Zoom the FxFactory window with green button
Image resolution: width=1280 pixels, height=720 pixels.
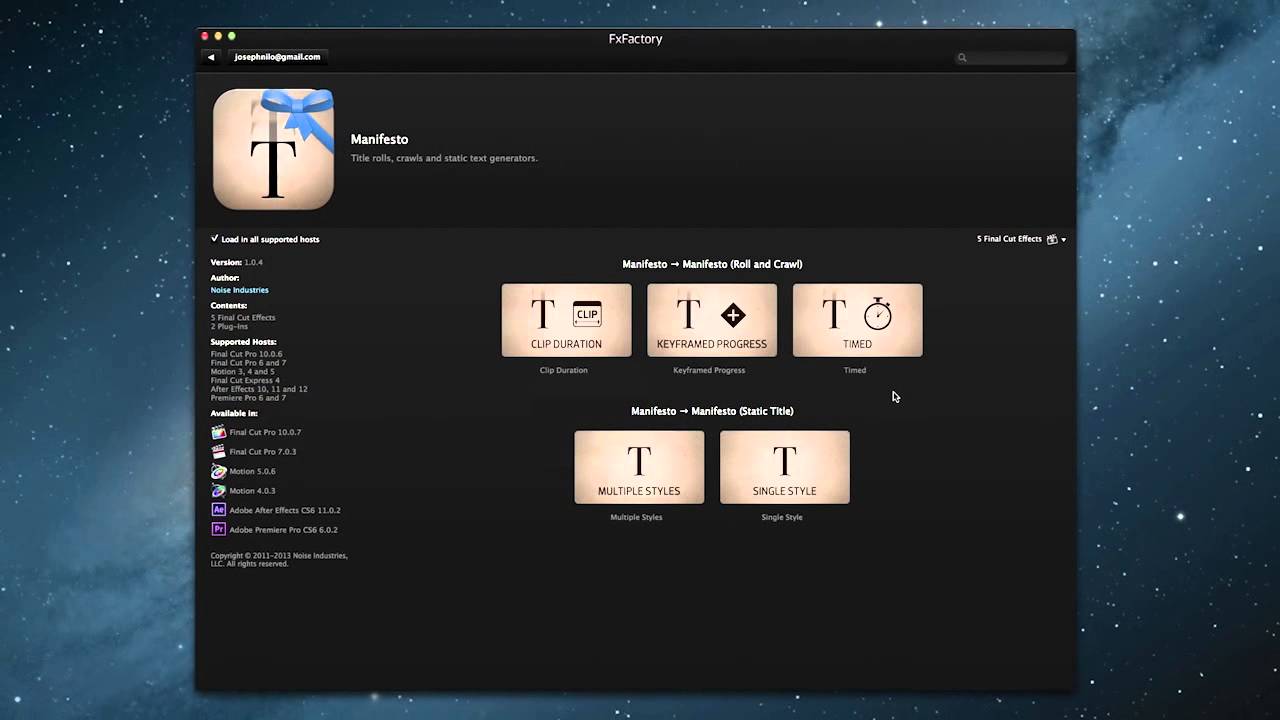[232, 36]
